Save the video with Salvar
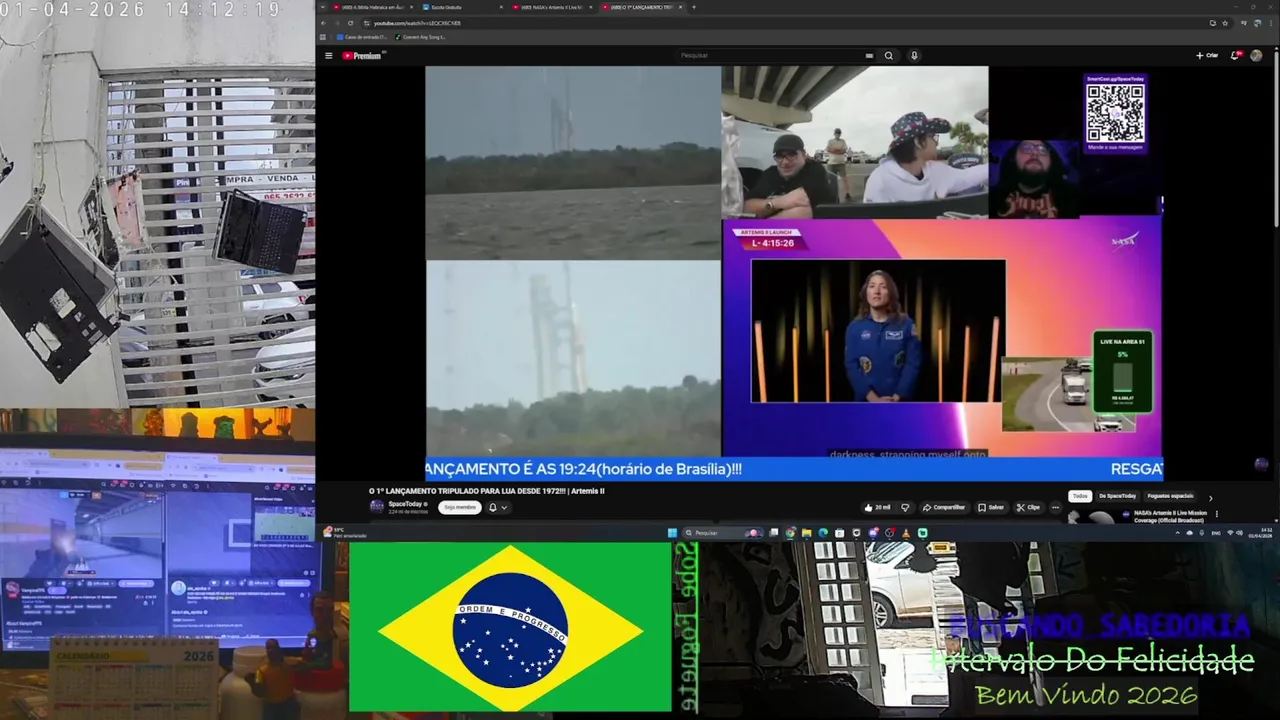Image resolution: width=1280 pixels, height=720 pixels. (991, 507)
